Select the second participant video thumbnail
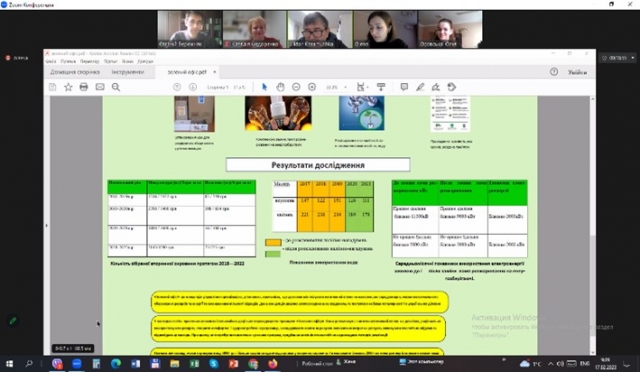Image resolution: width=640 pixels, height=372 pixels. pos(255,29)
